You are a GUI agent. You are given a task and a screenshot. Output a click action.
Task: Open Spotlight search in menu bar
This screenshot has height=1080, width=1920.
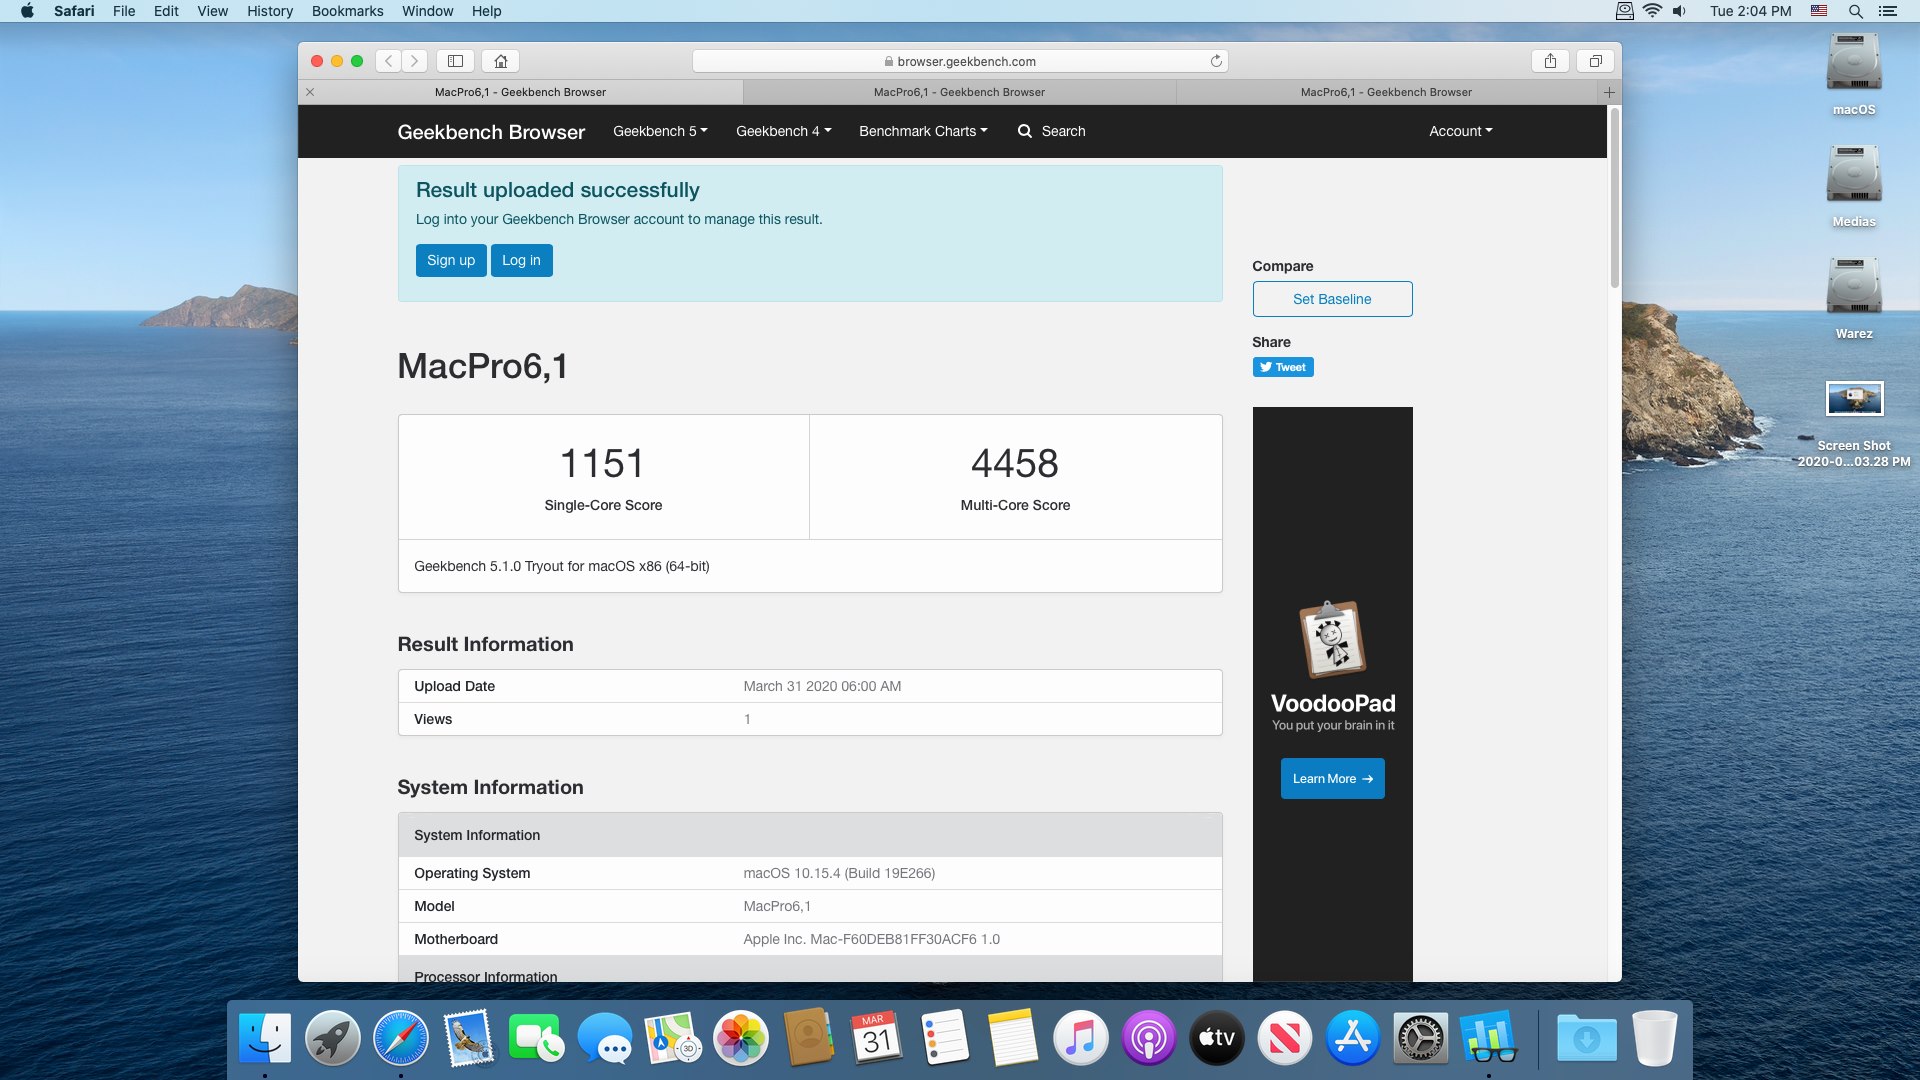click(1855, 11)
